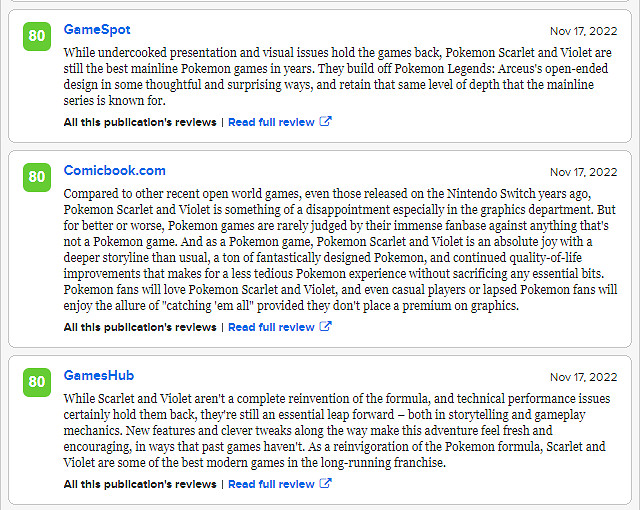The width and height of the screenshot is (640, 510).
Task: Read full review from GameSpot
Action: click(271, 122)
